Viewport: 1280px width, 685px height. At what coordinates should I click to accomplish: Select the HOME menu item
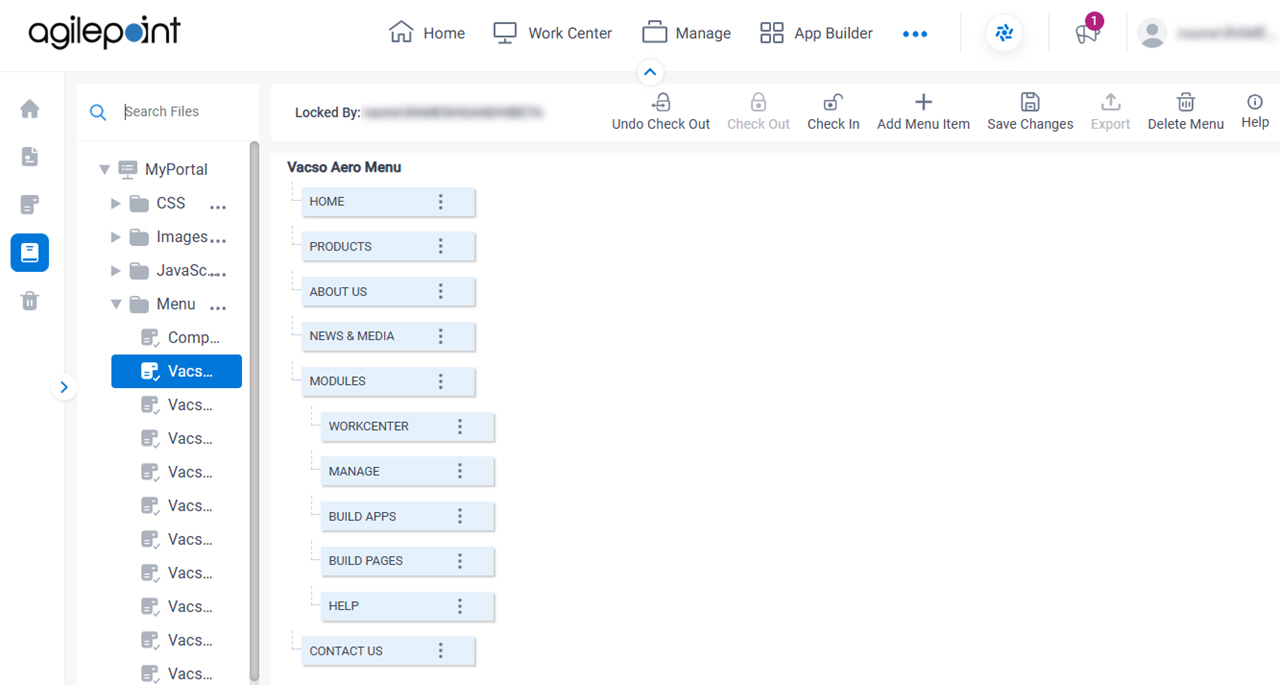388,202
